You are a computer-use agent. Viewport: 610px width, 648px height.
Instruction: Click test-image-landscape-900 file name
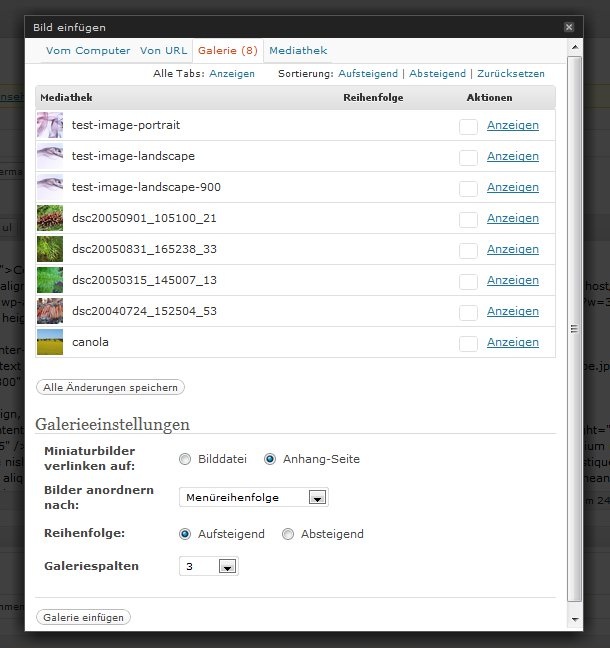146,187
